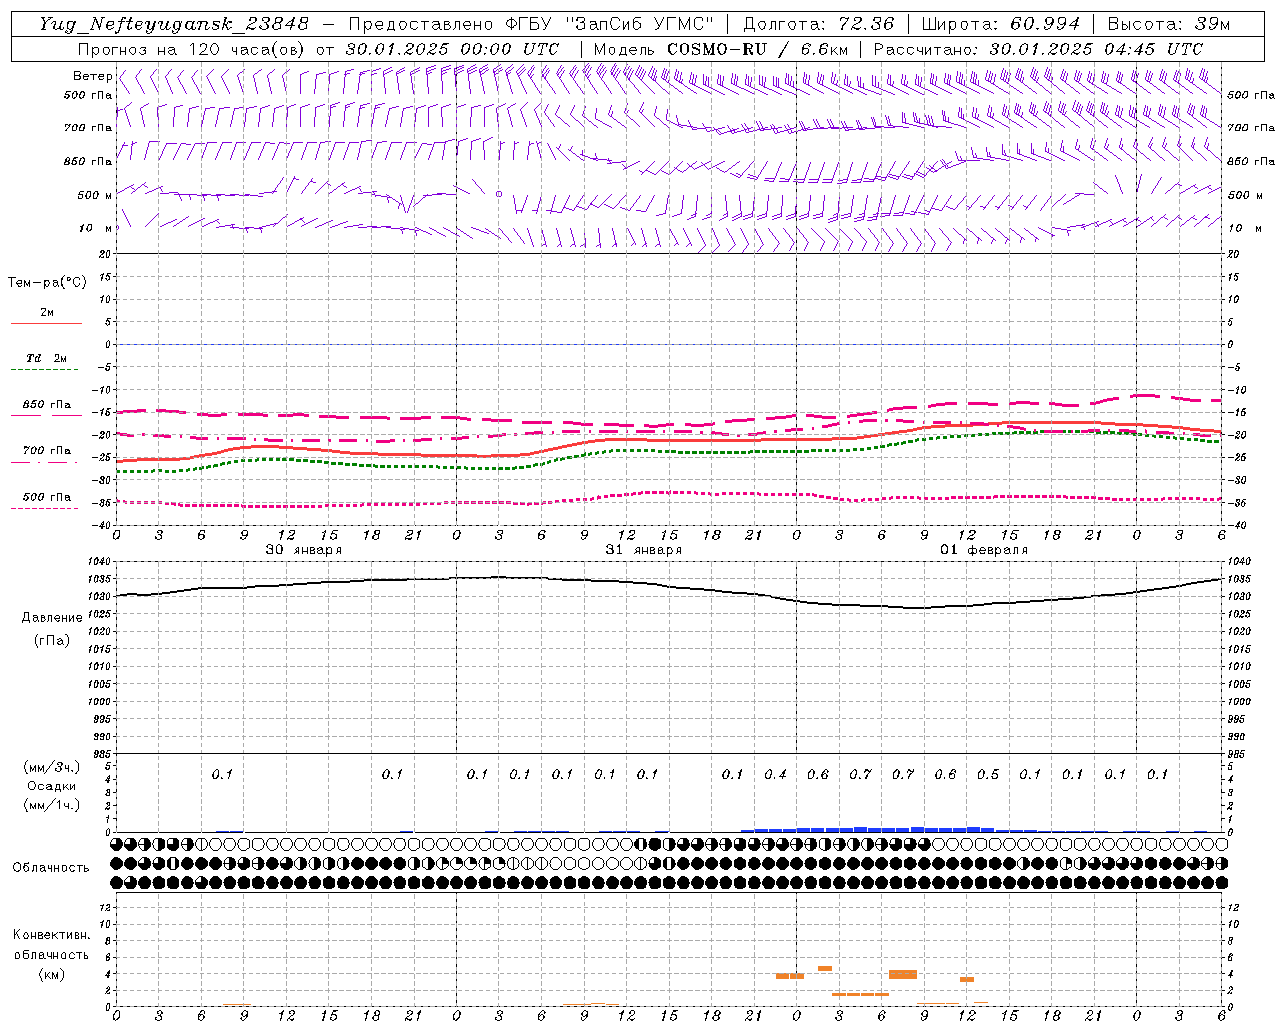Select the 'Модель COSMO-RU / 6.6км' label
Image resolution: width=1280 pixels, height=1024 pixels.
pyautogui.click(x=721, y=49)
